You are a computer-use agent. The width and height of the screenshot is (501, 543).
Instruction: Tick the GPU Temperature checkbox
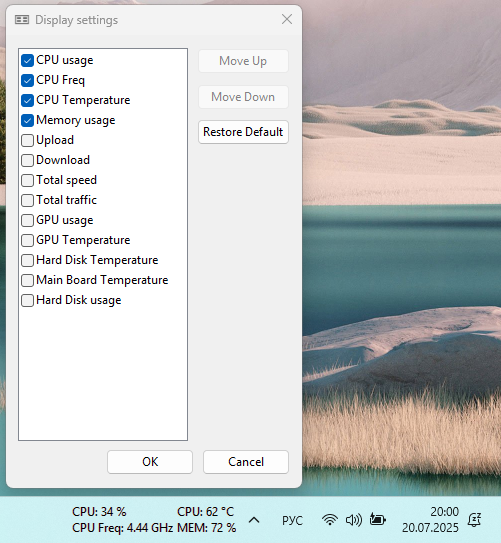tap(27, 240)
